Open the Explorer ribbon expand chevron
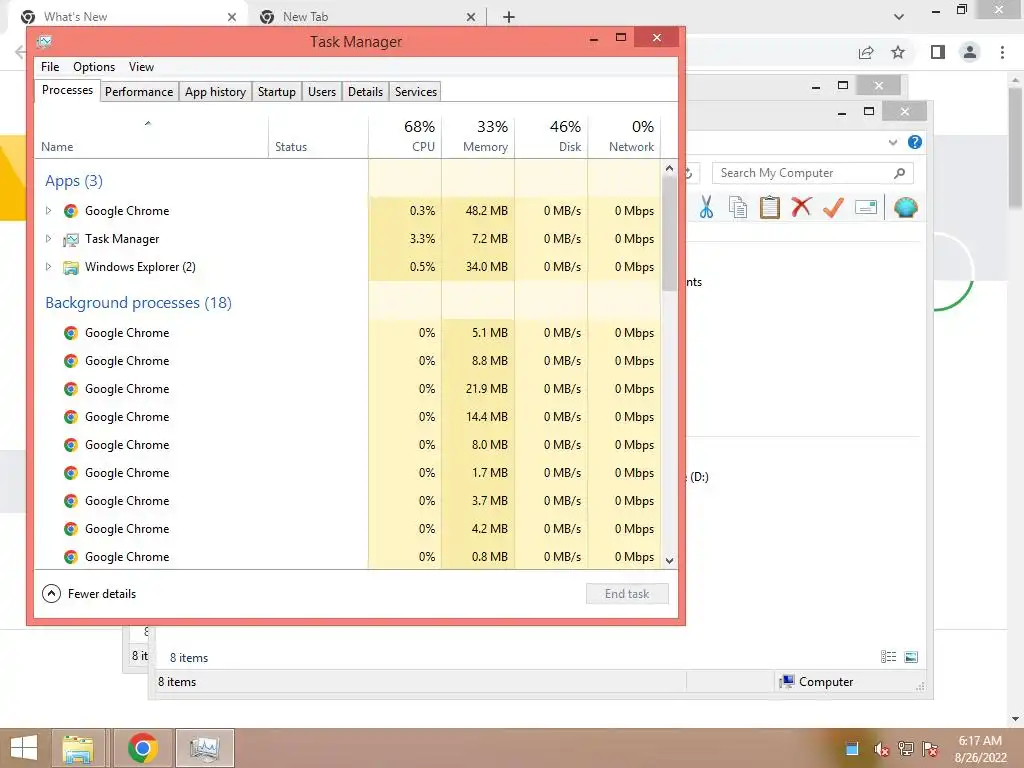 (893, 142)
